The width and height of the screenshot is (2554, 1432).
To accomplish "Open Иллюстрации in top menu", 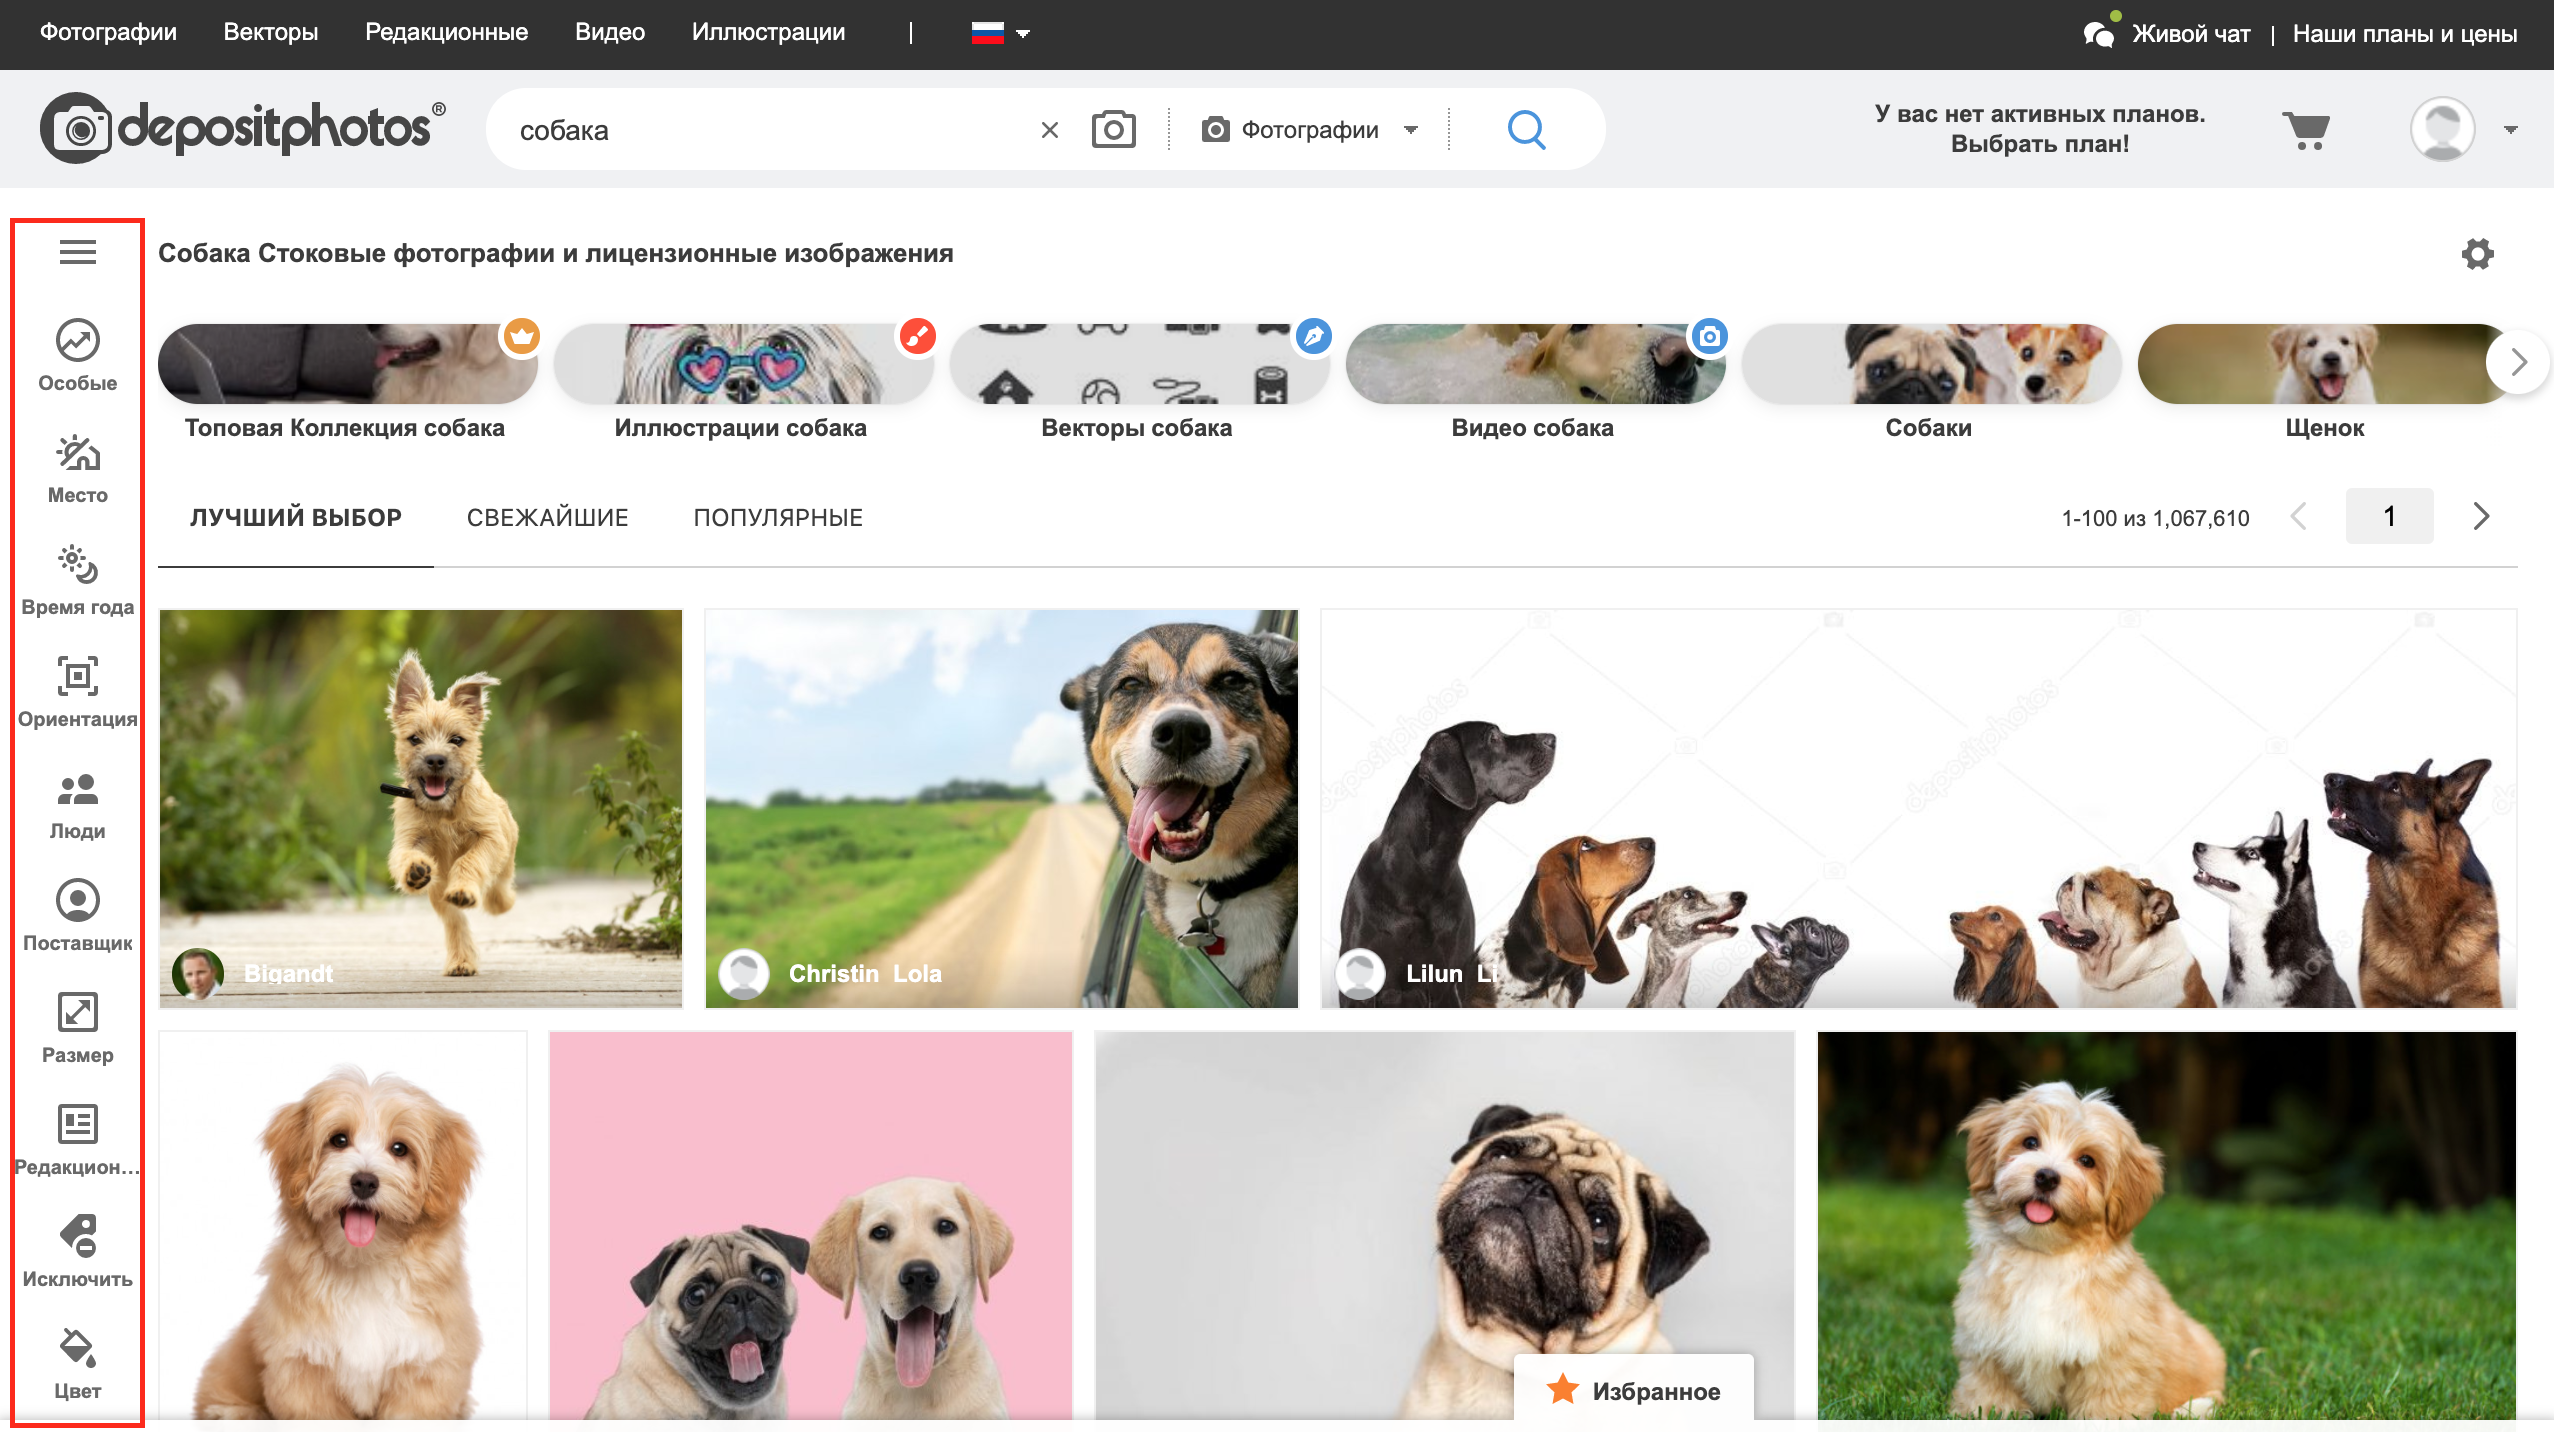I will point(768,32).
